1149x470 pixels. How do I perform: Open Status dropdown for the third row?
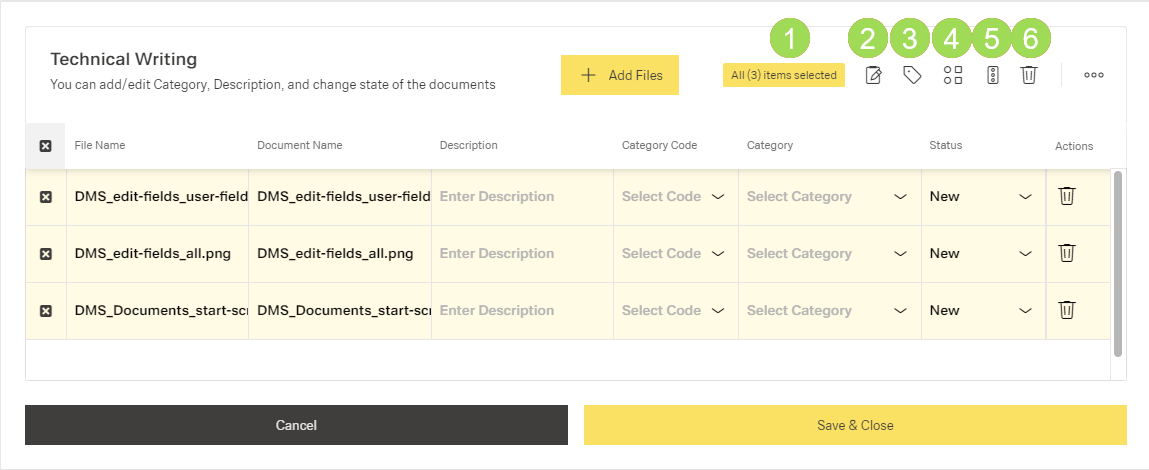click(980, 311)
